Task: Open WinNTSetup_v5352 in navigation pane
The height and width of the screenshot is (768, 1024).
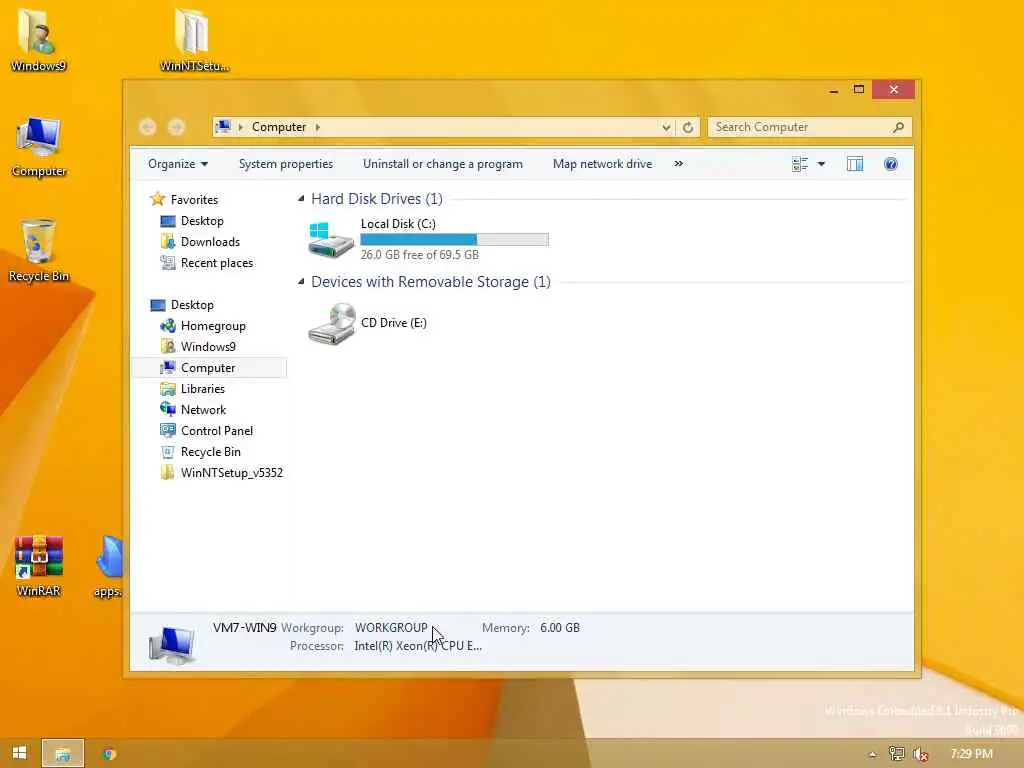Action: point(231,473)
